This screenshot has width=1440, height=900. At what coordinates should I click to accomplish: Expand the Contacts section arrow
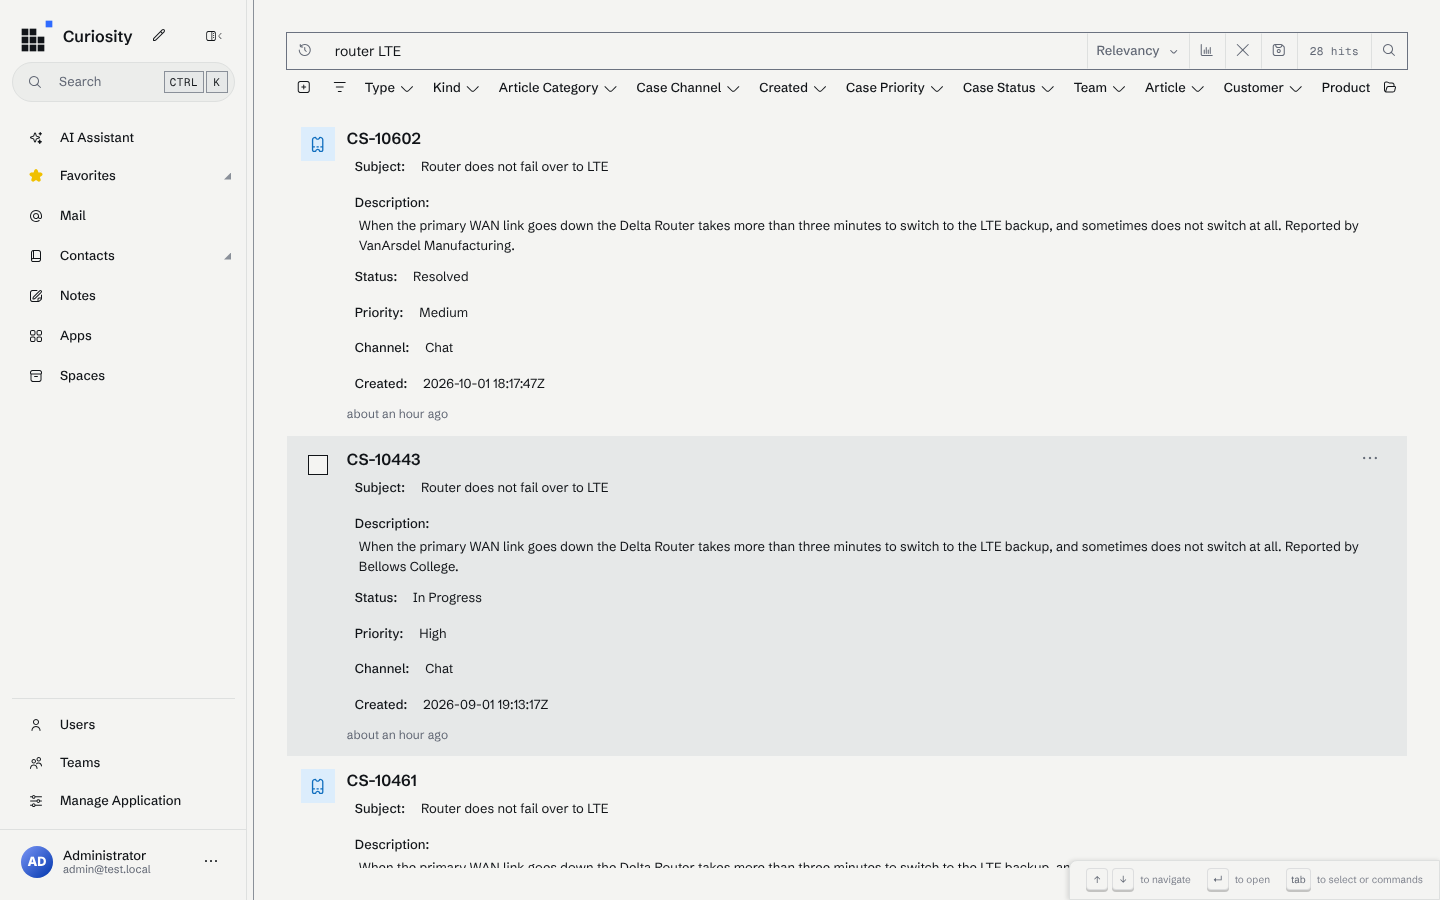click(x=228, y=256)
